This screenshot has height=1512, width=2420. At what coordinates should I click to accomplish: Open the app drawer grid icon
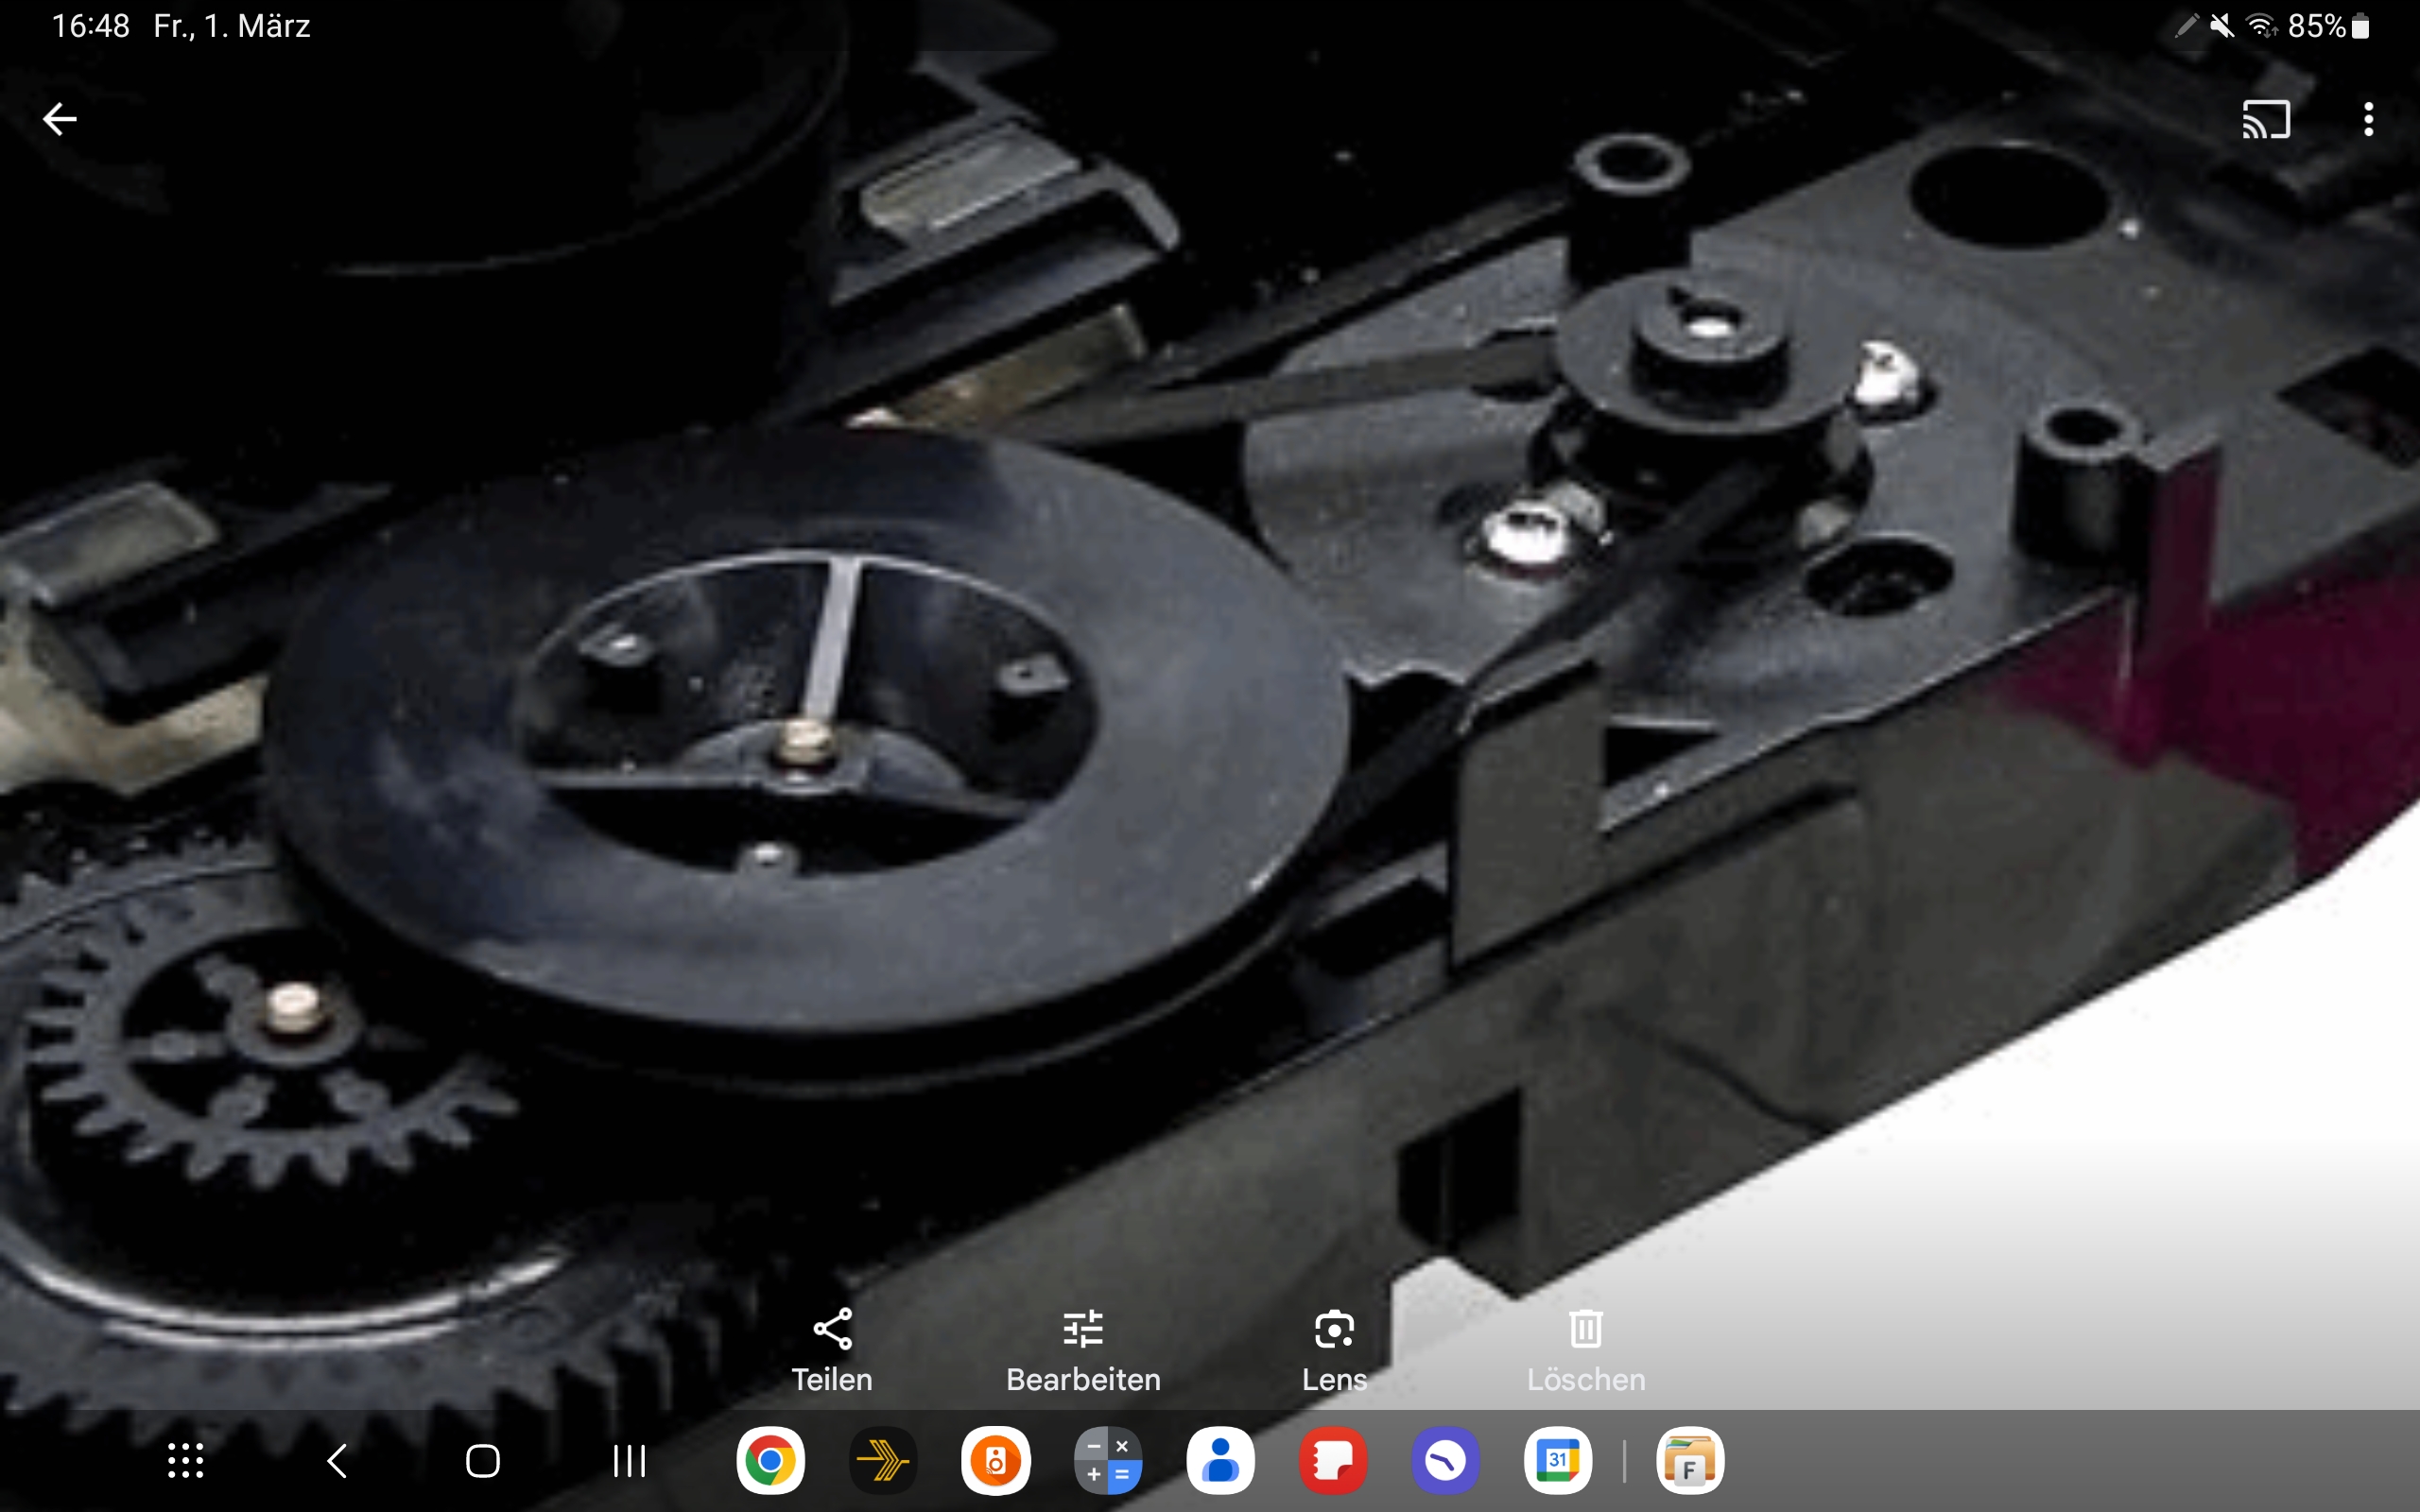pos(185,1461)
